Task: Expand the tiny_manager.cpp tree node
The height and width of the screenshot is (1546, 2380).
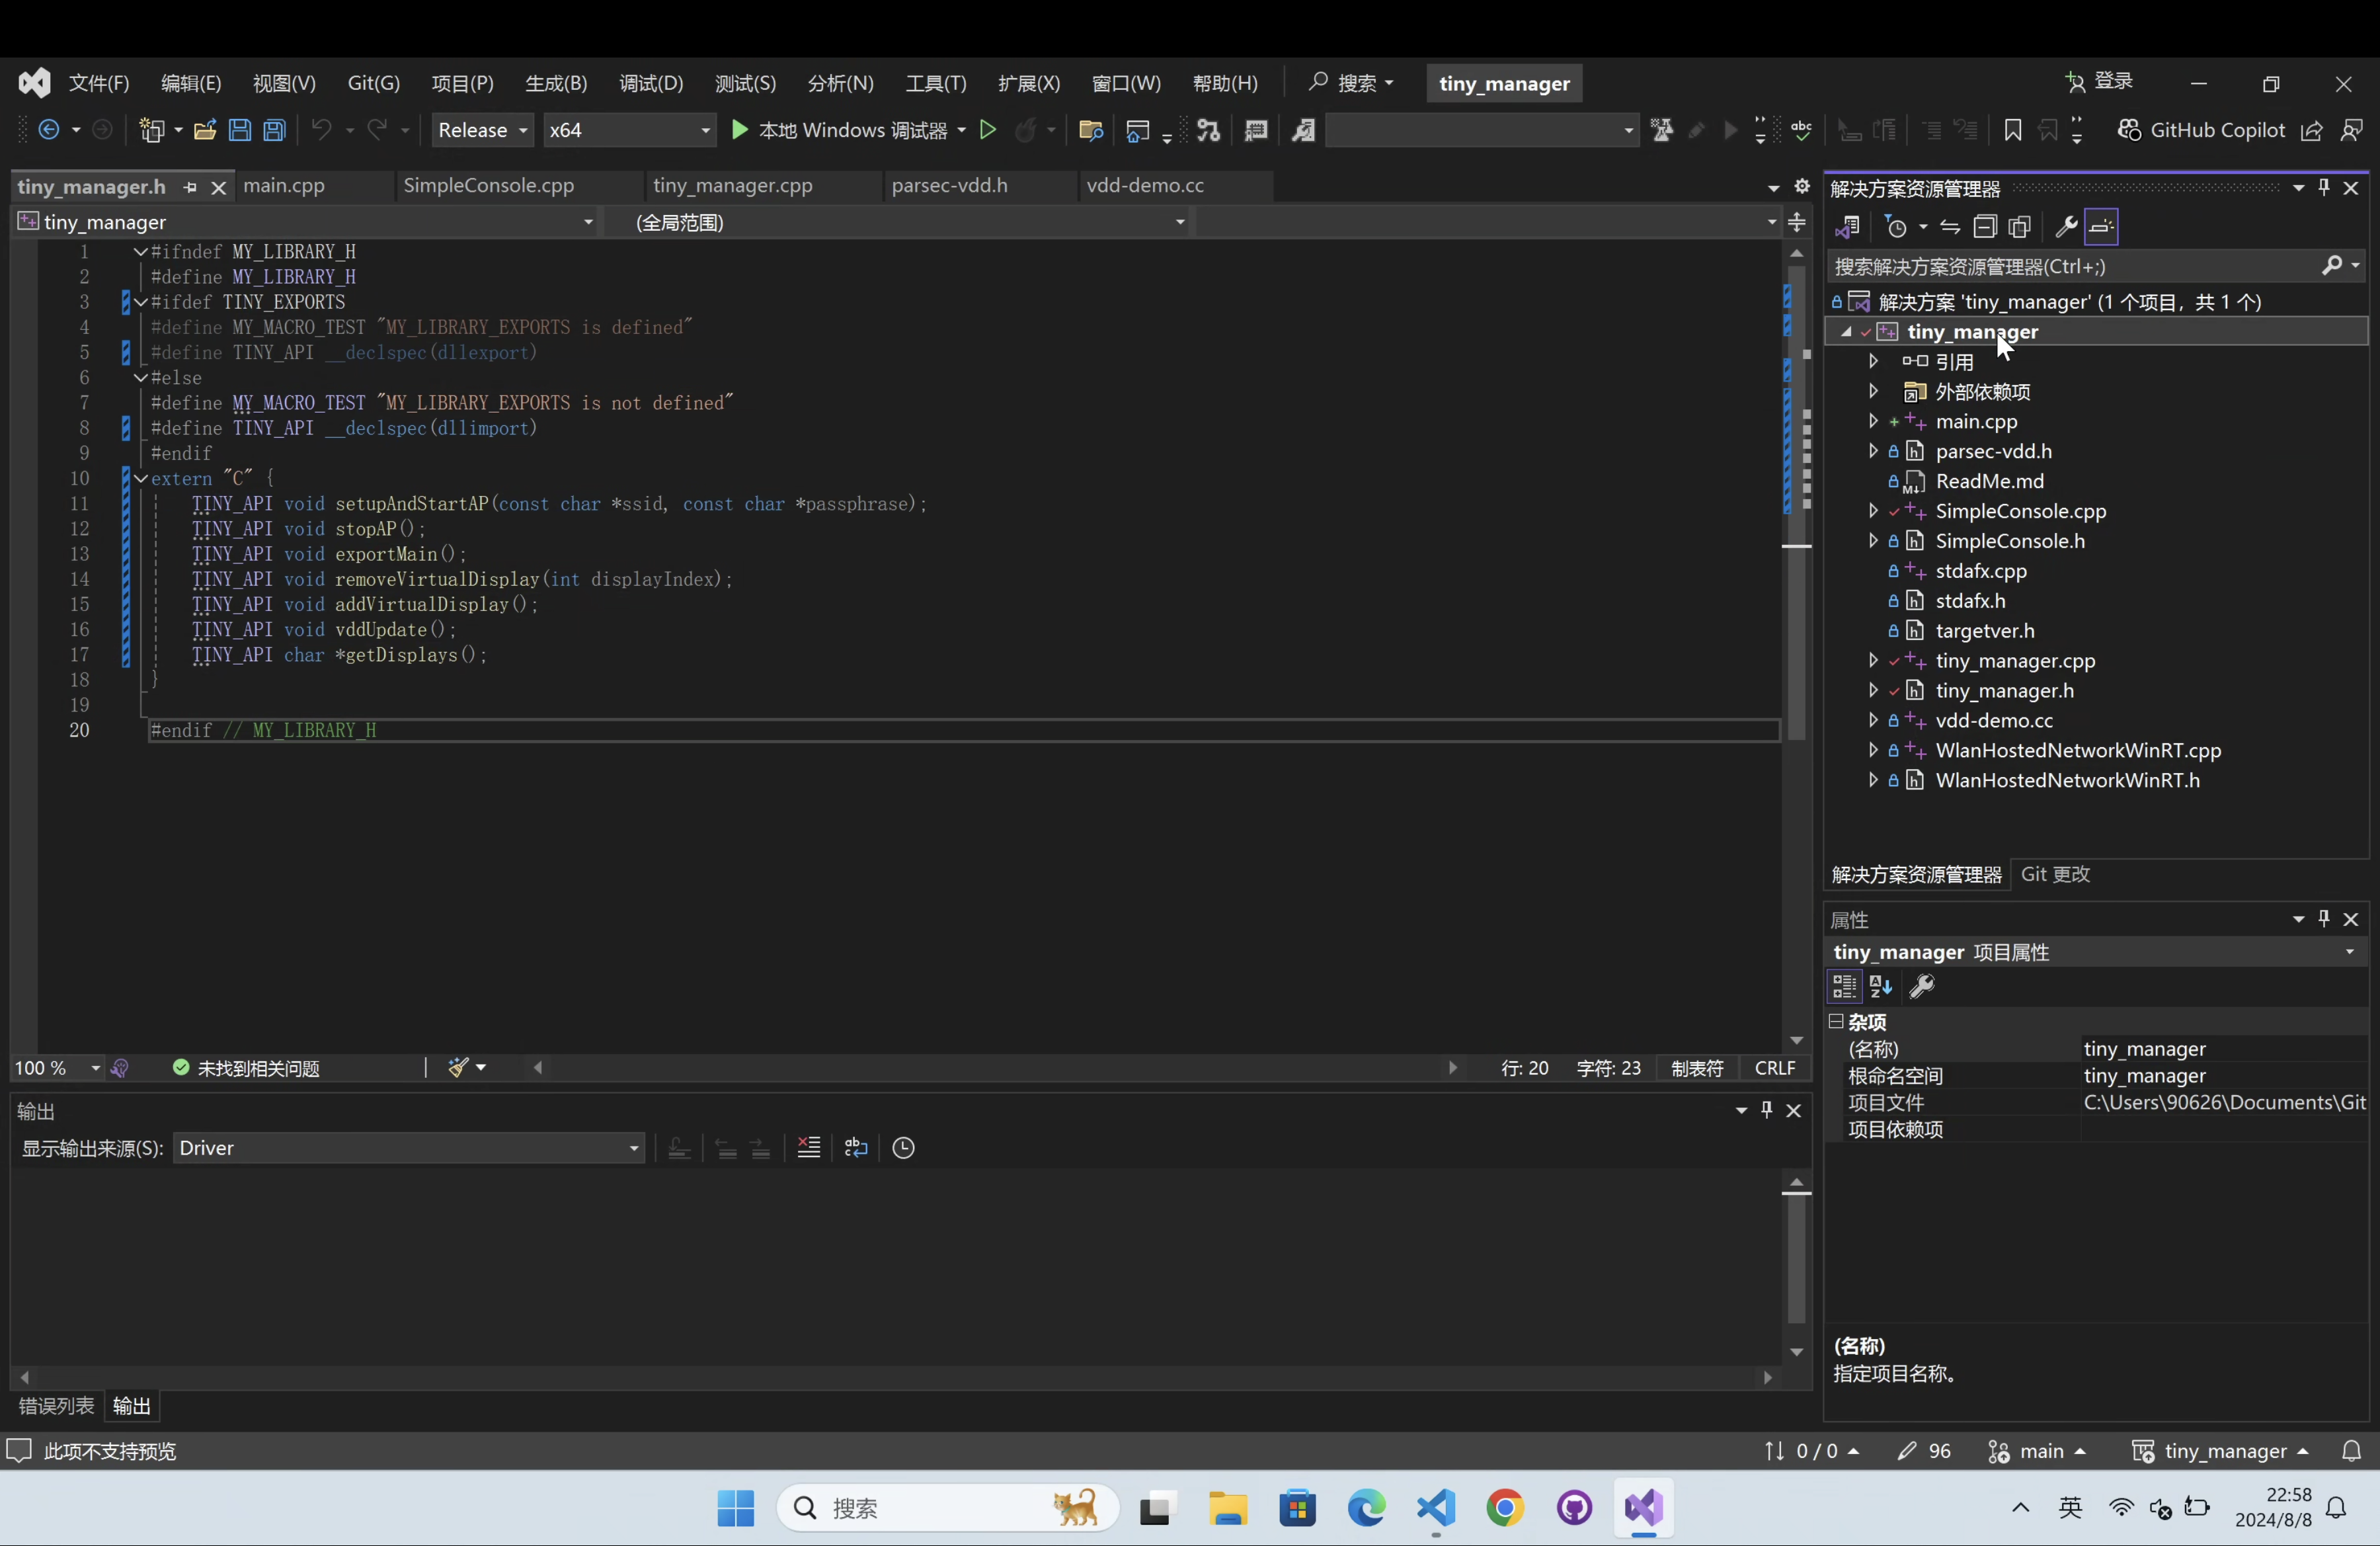Action: pyautogui.click(x=1873, y=660)
